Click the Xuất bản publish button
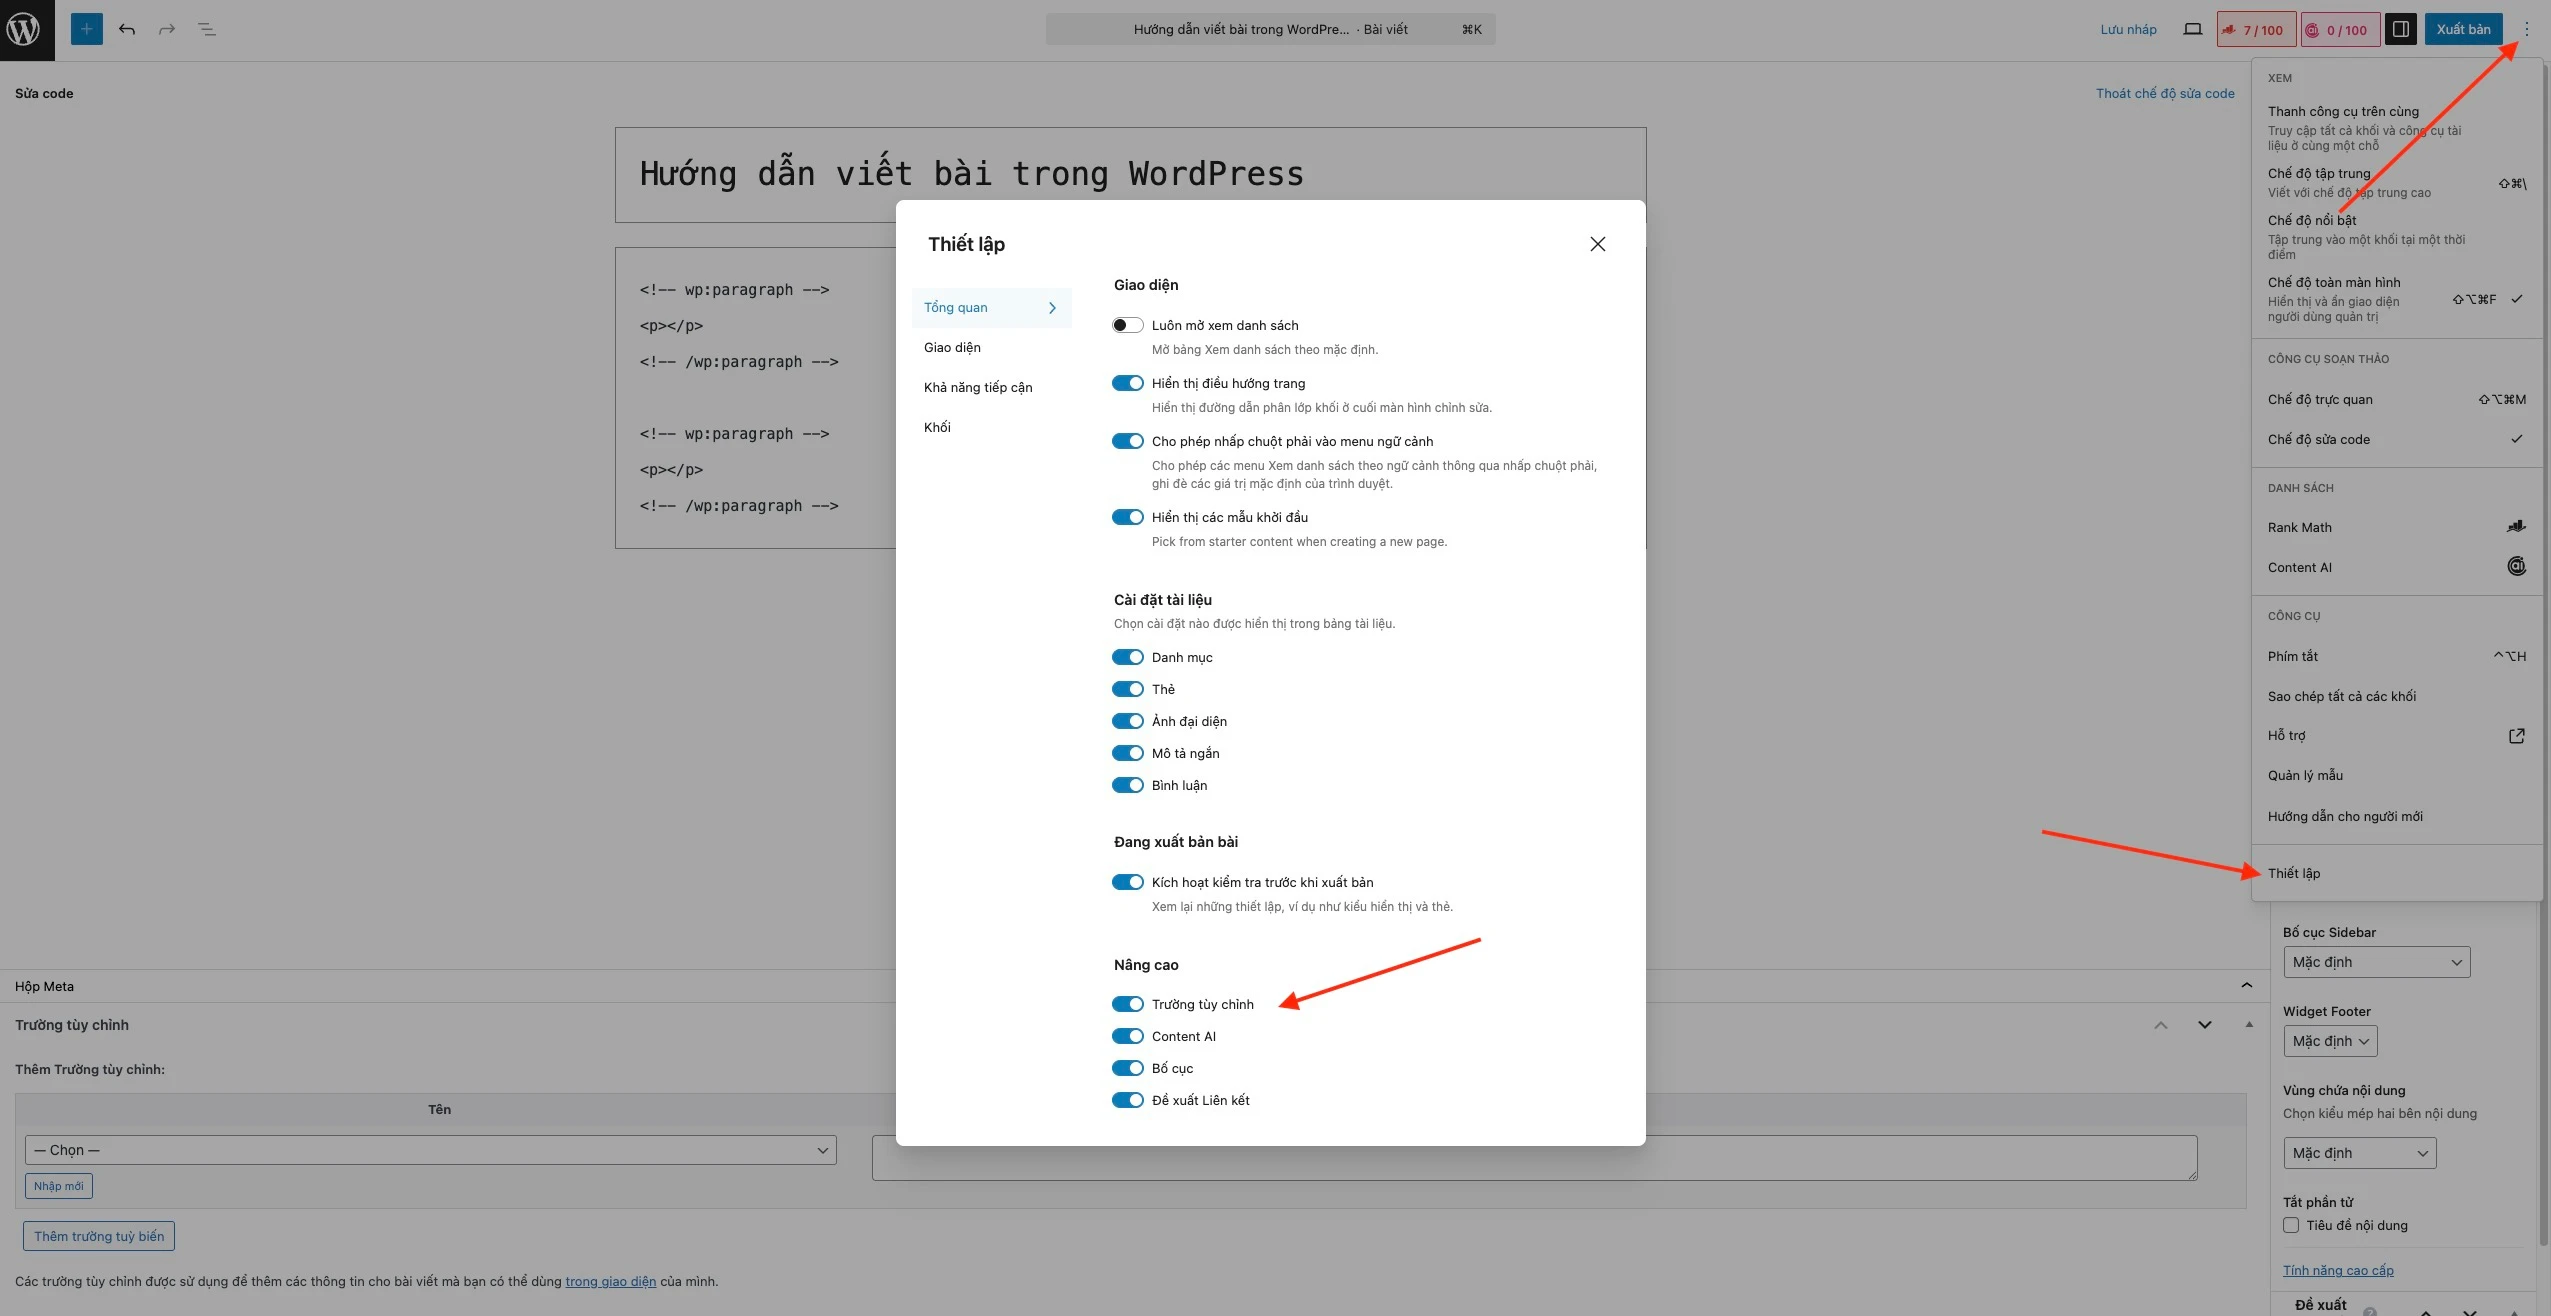The height and width of the screenshot is (1316, 2551). point(2462,29)
